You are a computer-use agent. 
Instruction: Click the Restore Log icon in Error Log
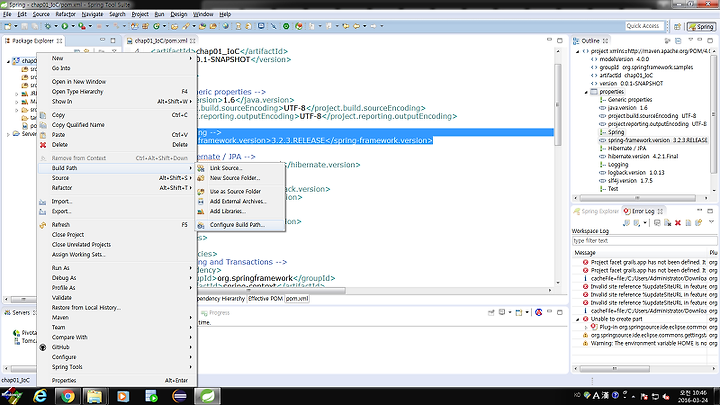click(698, 223)
